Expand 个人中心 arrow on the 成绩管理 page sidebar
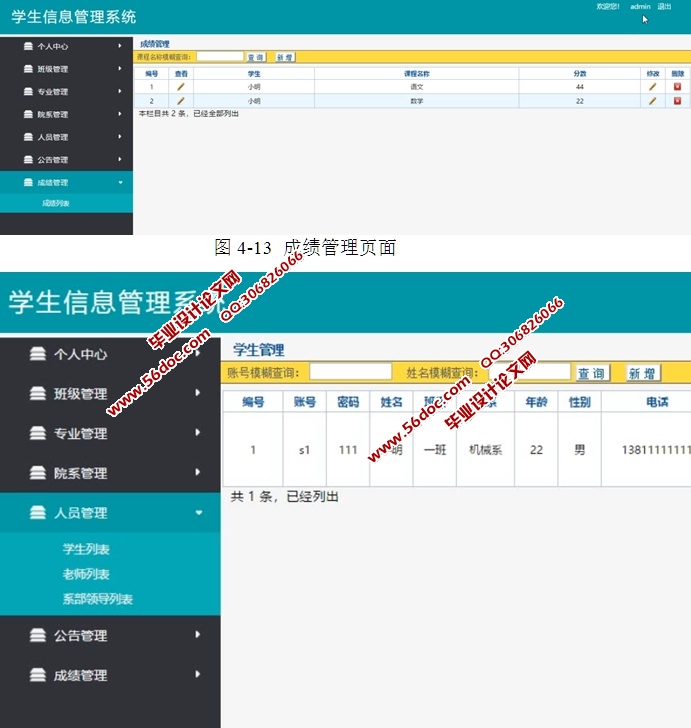The width and height of the screenshot is (691, 728). pyautogui.click(x=120, y=46)
